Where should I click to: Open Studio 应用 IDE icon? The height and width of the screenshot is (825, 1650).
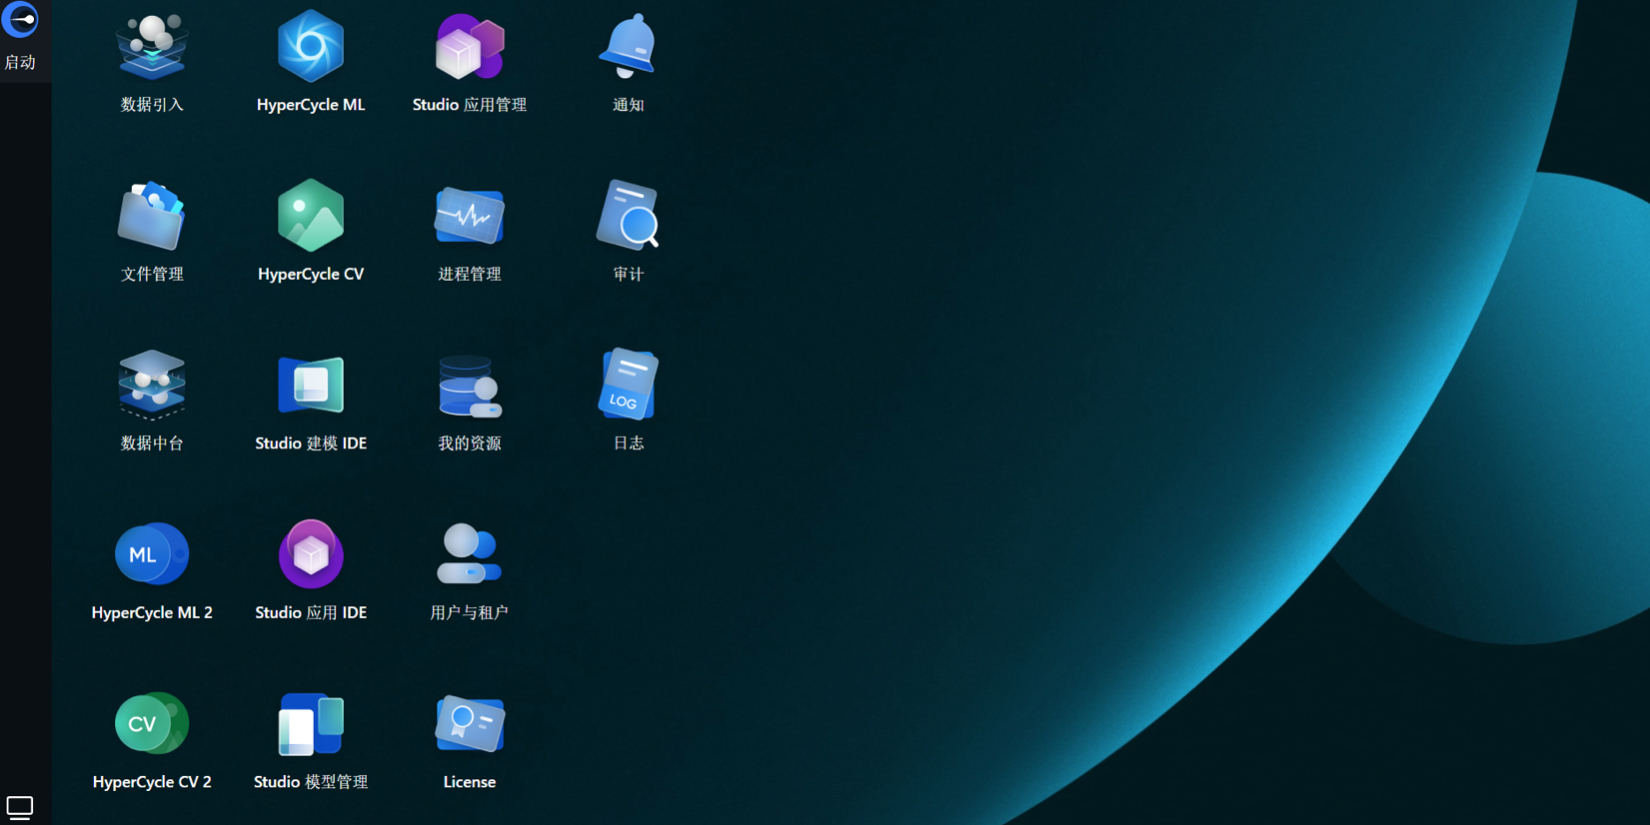[310, 555]
